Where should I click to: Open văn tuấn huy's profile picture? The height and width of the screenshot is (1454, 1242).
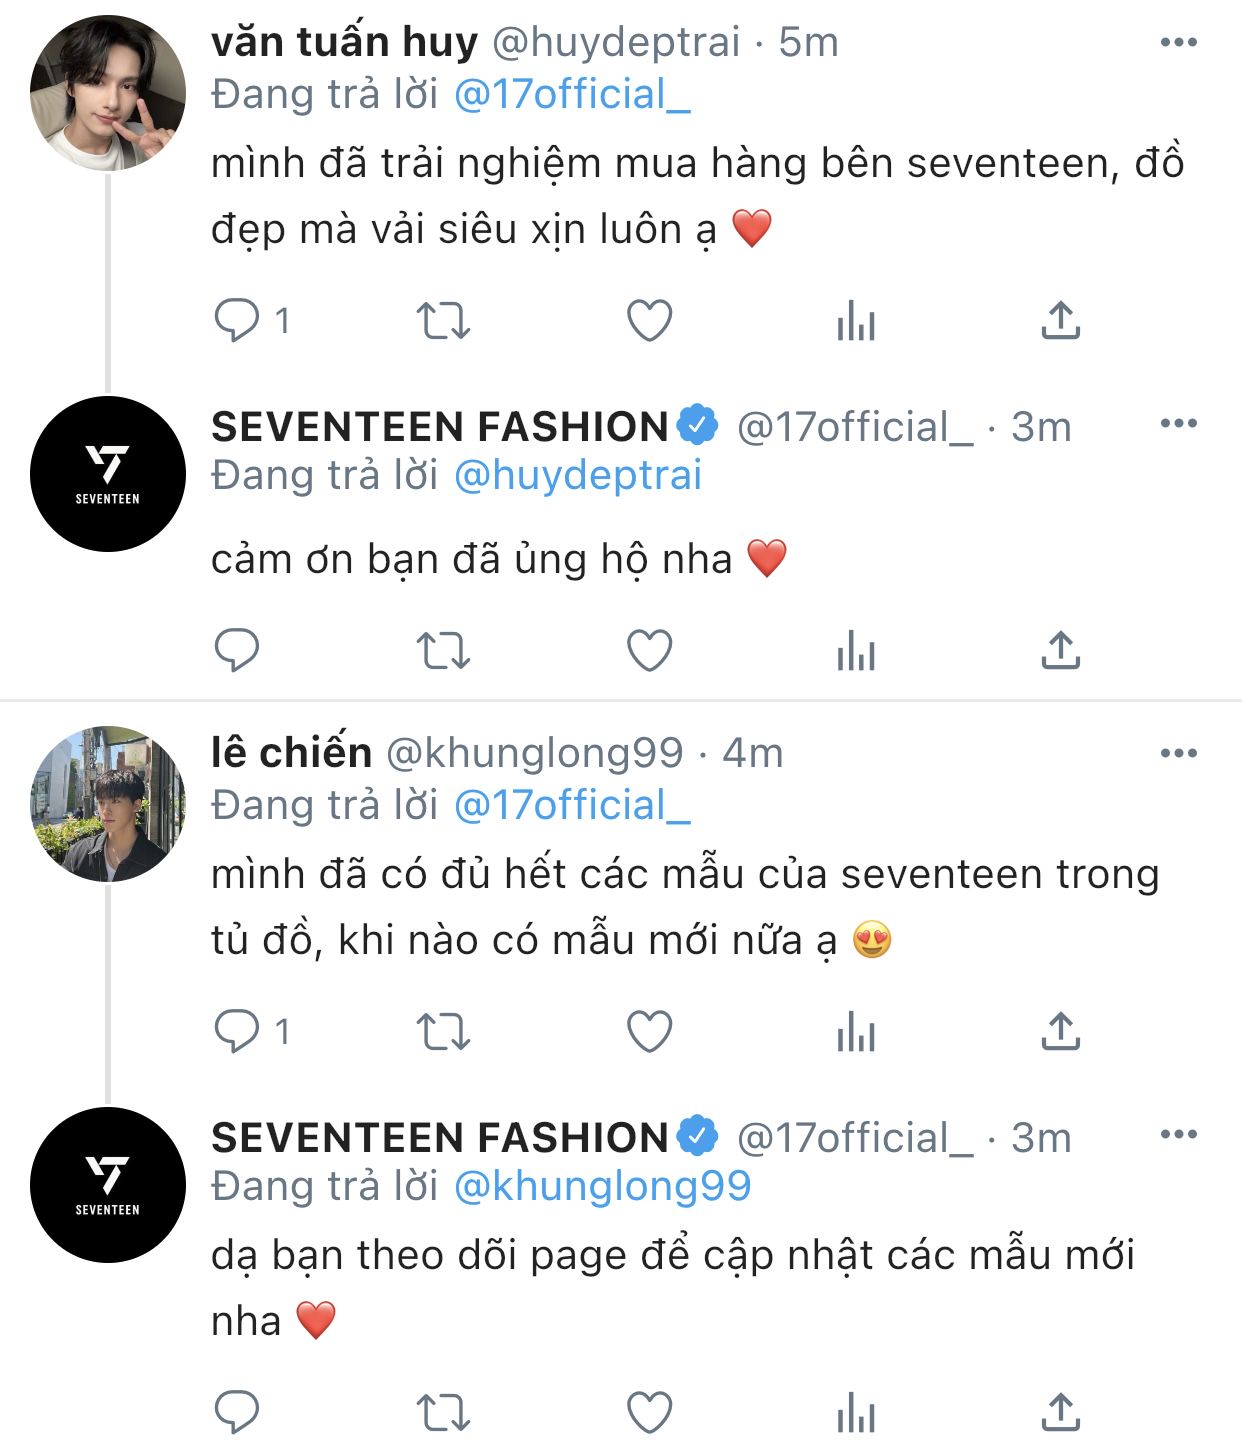coord(108,93)
